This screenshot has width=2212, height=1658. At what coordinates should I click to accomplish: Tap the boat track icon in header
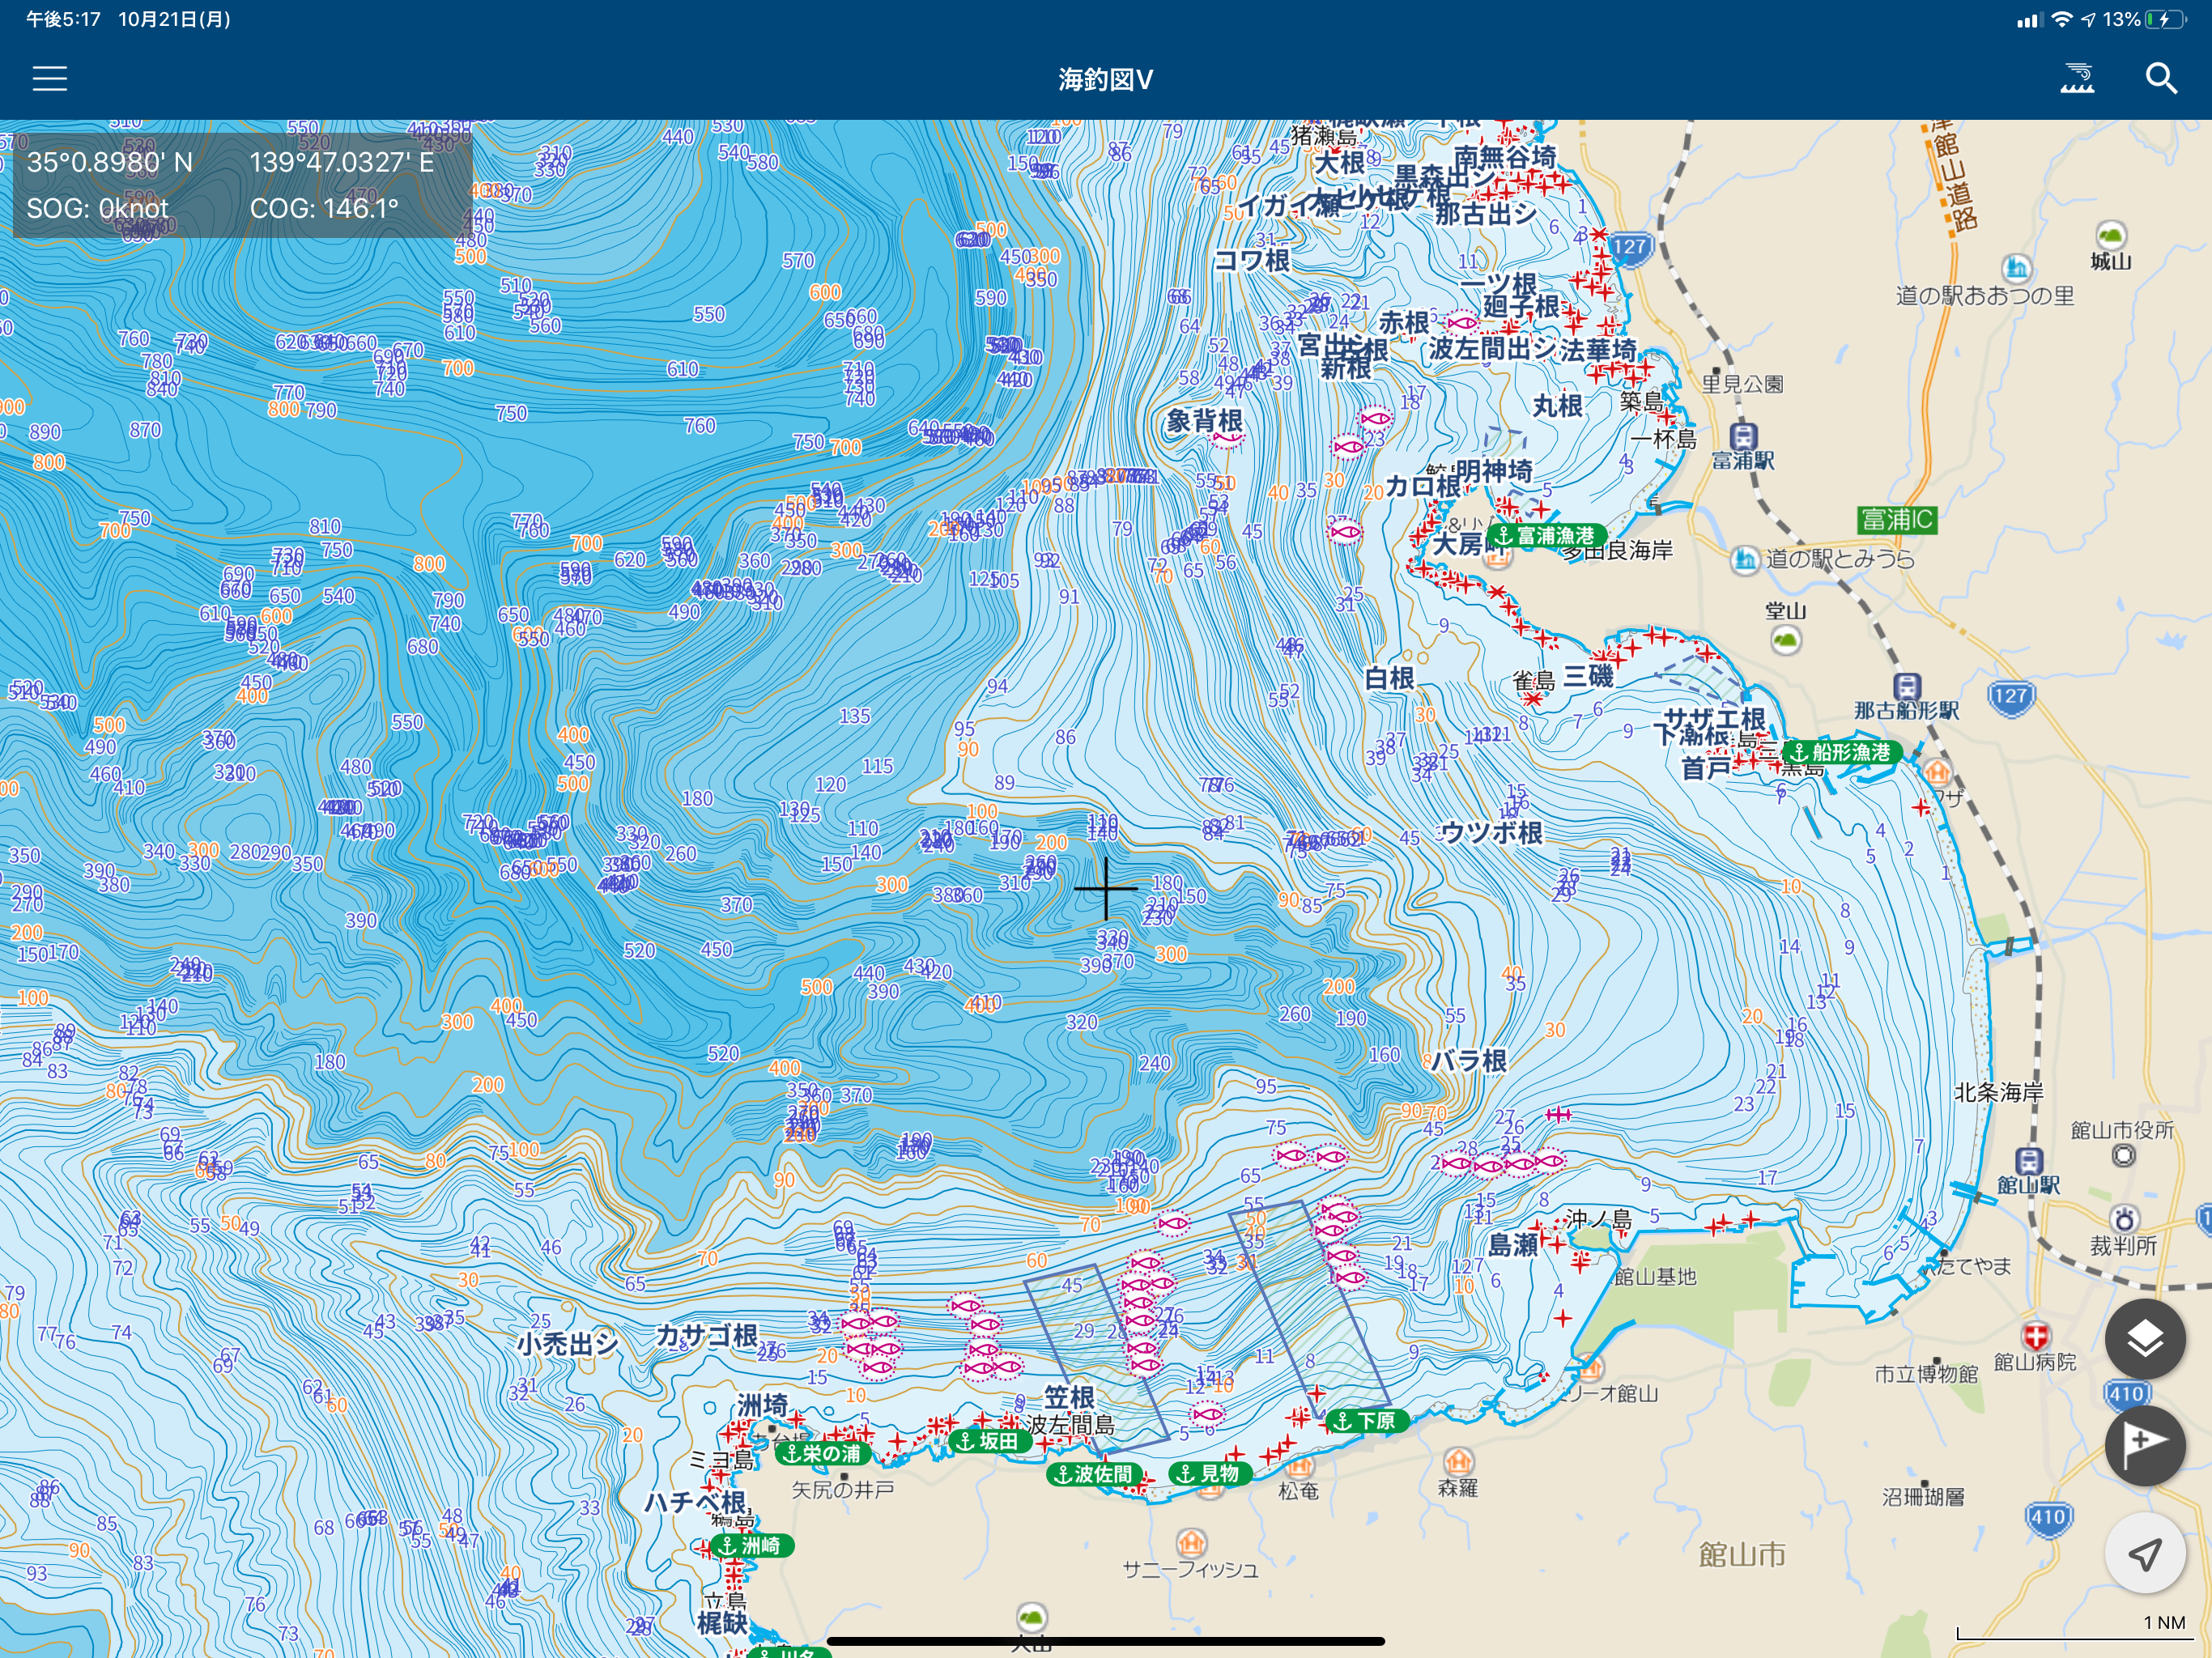(2078, 78)
